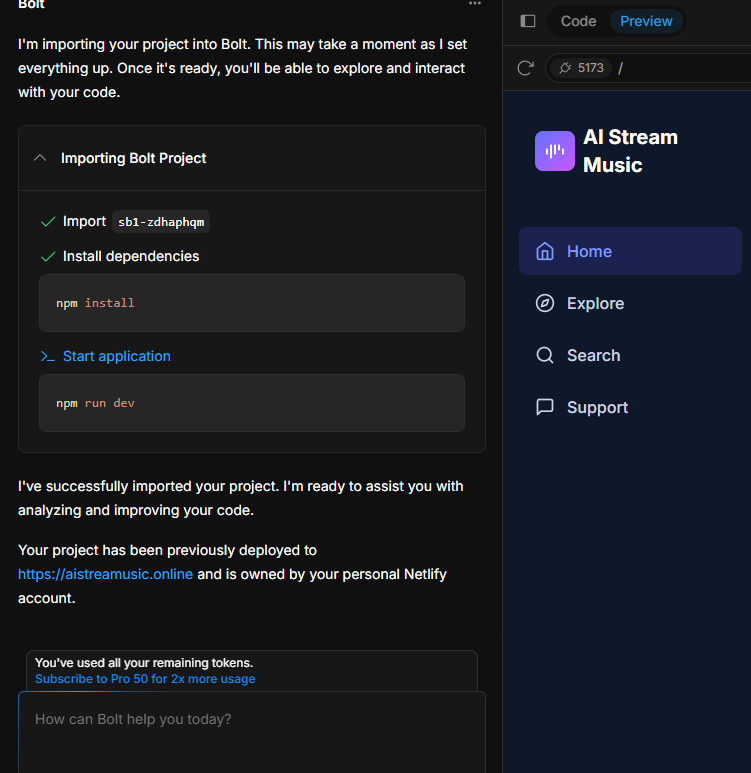Click the successfully imported project message
Image resolution: width=751 pixels, height=773 pixels.
click(x=241, y=498)
